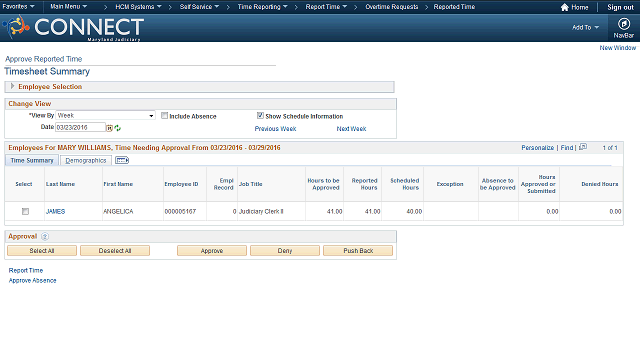Click the Approve button
This screenshot has width=640, height=360.
click(x=212, y=251)
